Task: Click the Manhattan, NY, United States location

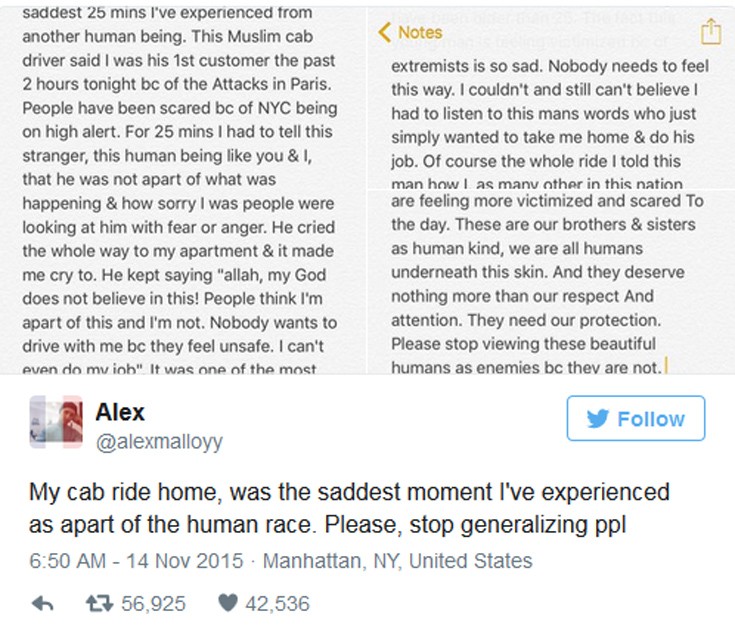Action: [x=397, y=560]
